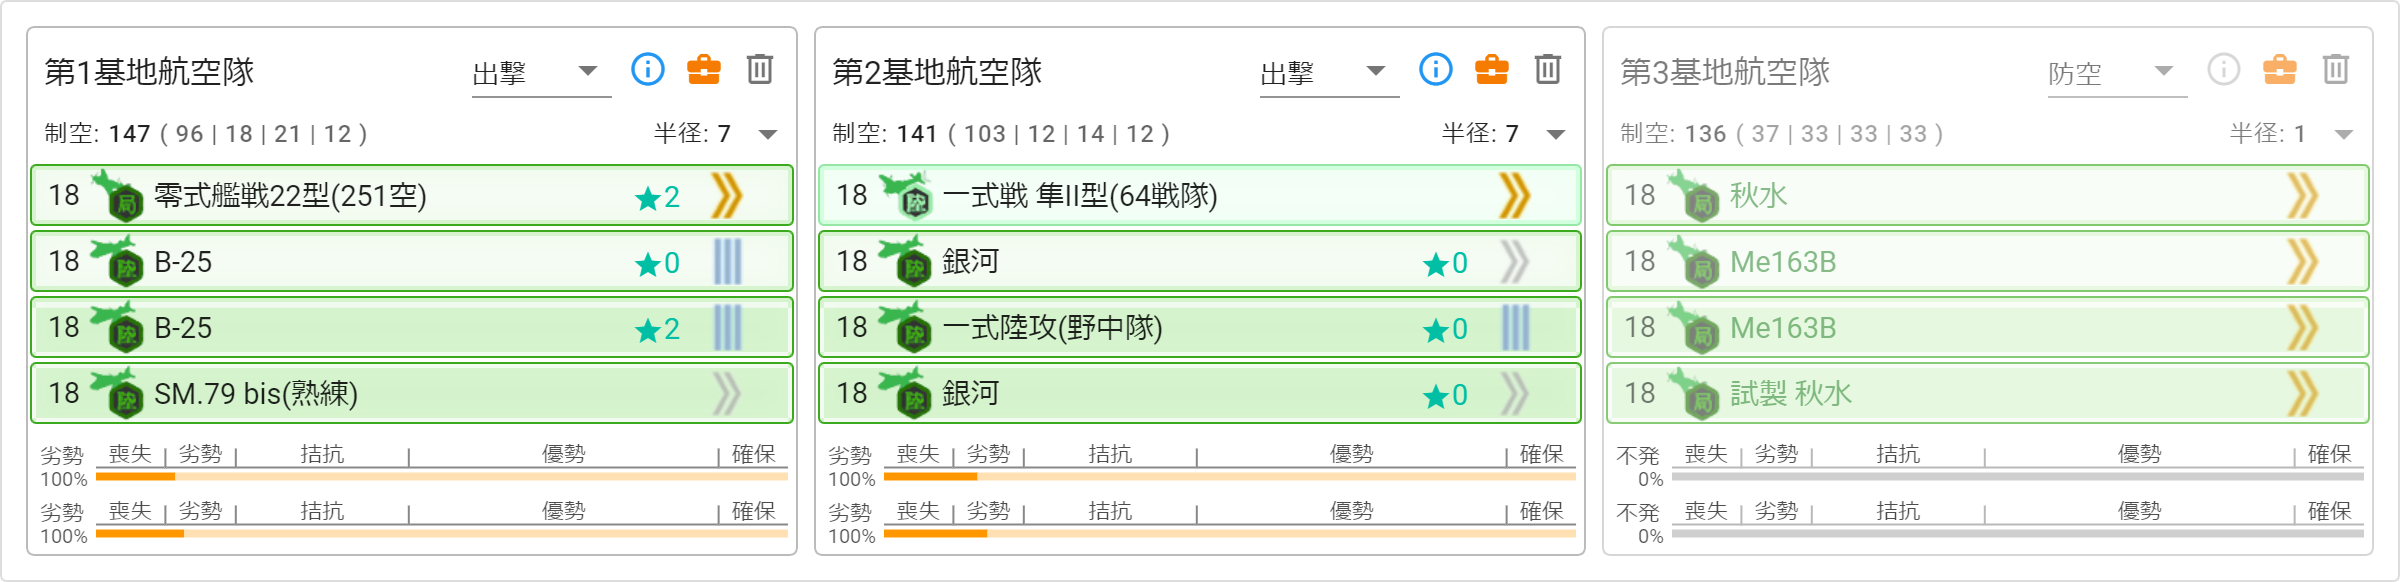Select the 秋水 aircraft slot
This screenshot has width=2400, height=582.
(x=1987, y=196)
